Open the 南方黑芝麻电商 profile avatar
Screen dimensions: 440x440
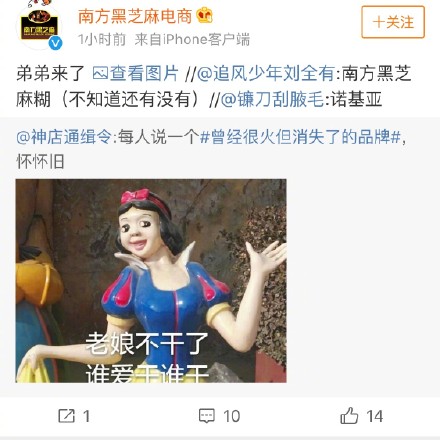point(39,27)
